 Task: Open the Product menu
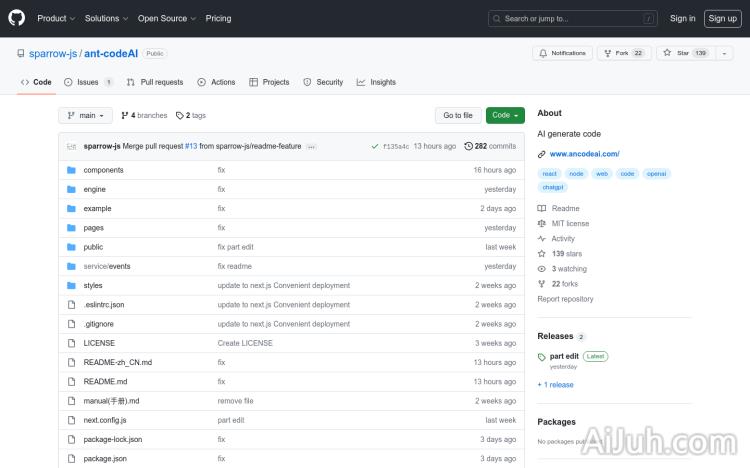[x=55, y=18]
